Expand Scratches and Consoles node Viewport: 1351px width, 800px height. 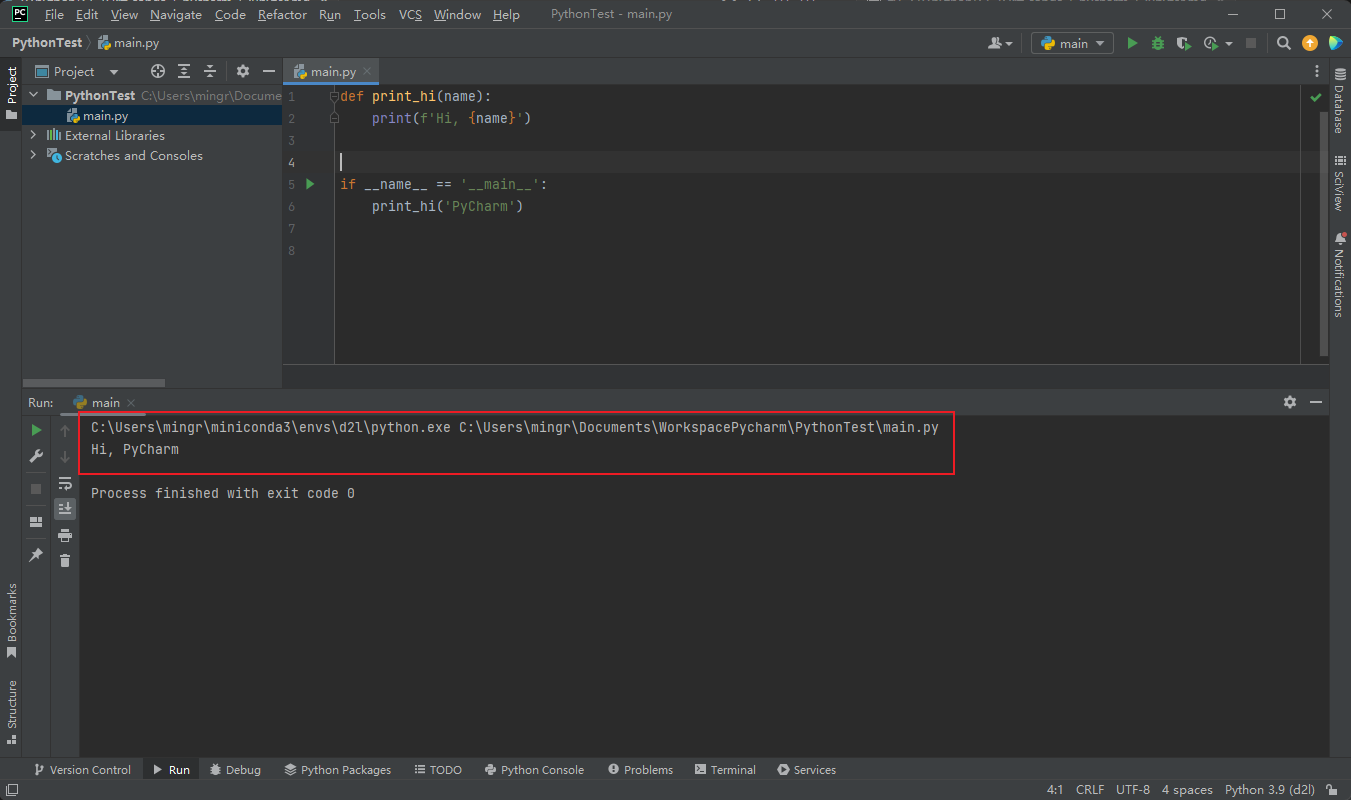click(33, 155)
